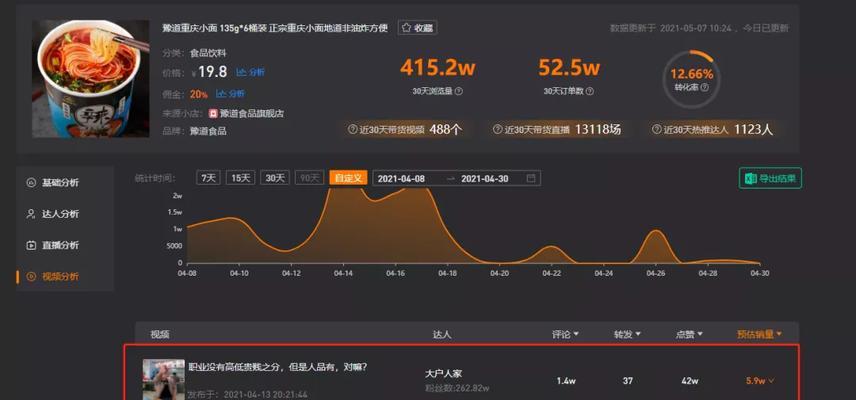The image size is (856, 400).
Task: Click the 近30天带货直播 13118场 stat
Action: 557,130
